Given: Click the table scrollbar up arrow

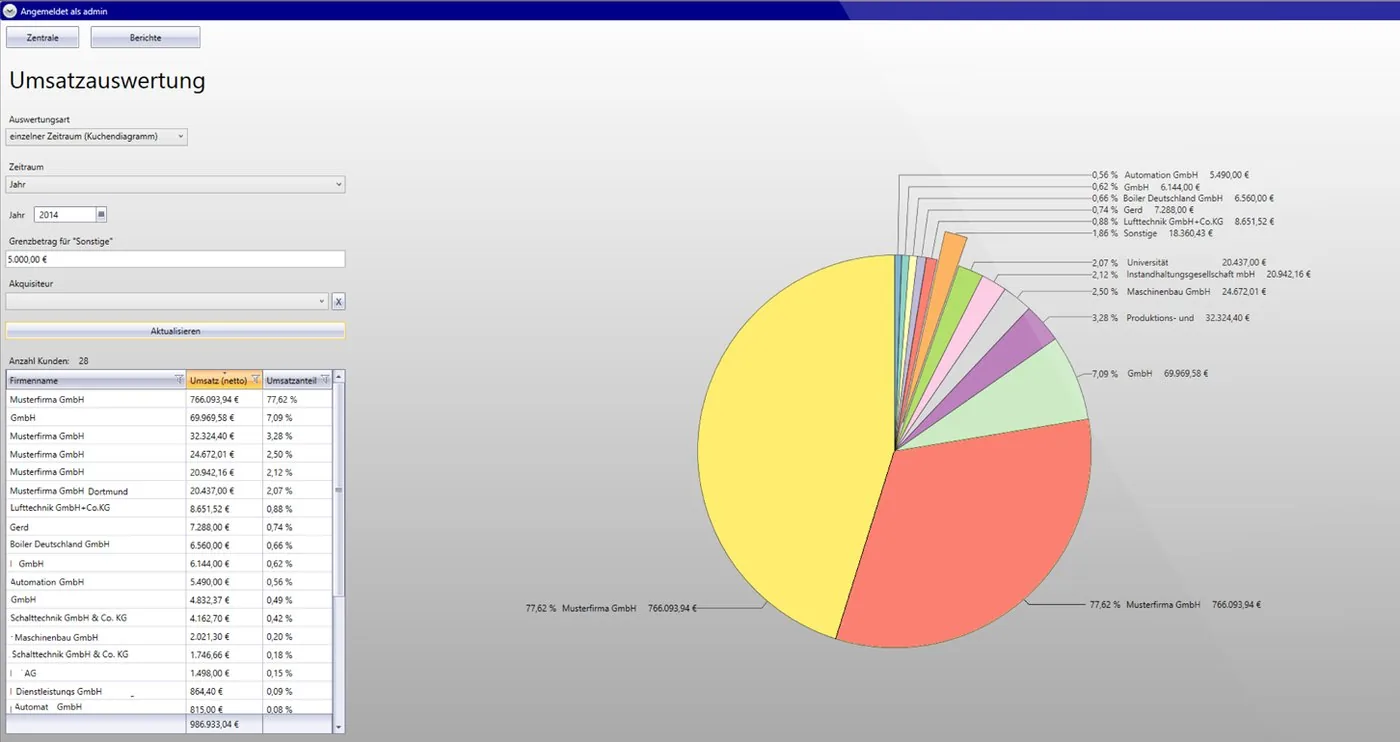Looking at the screenshot, I should point(338,378).
